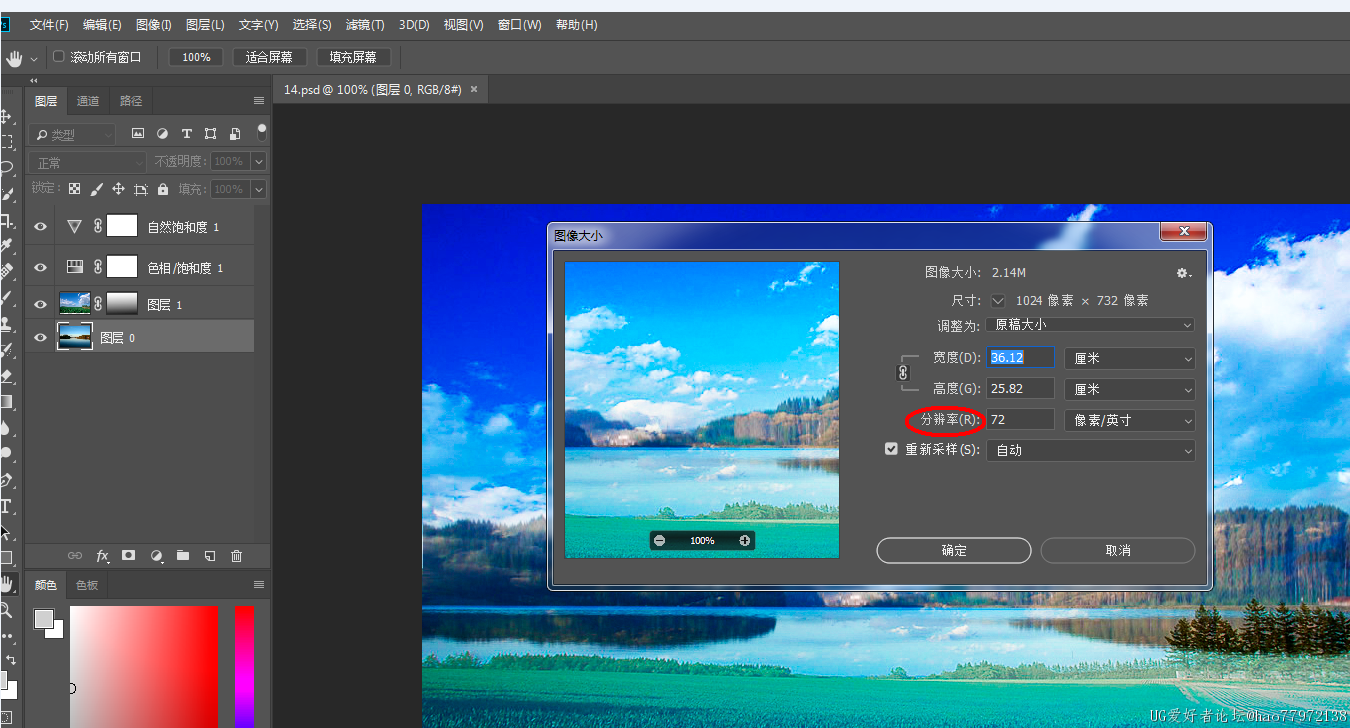Click mask link on 色相/饱和度 1 layer

point(98,267)
